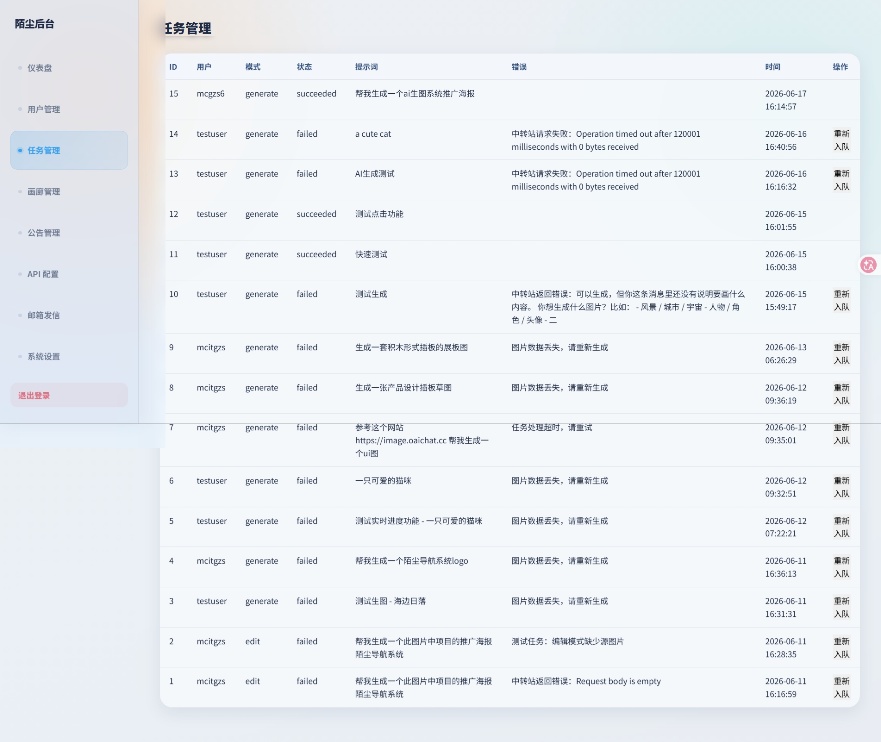Click the ID column header

coord(173,67)
